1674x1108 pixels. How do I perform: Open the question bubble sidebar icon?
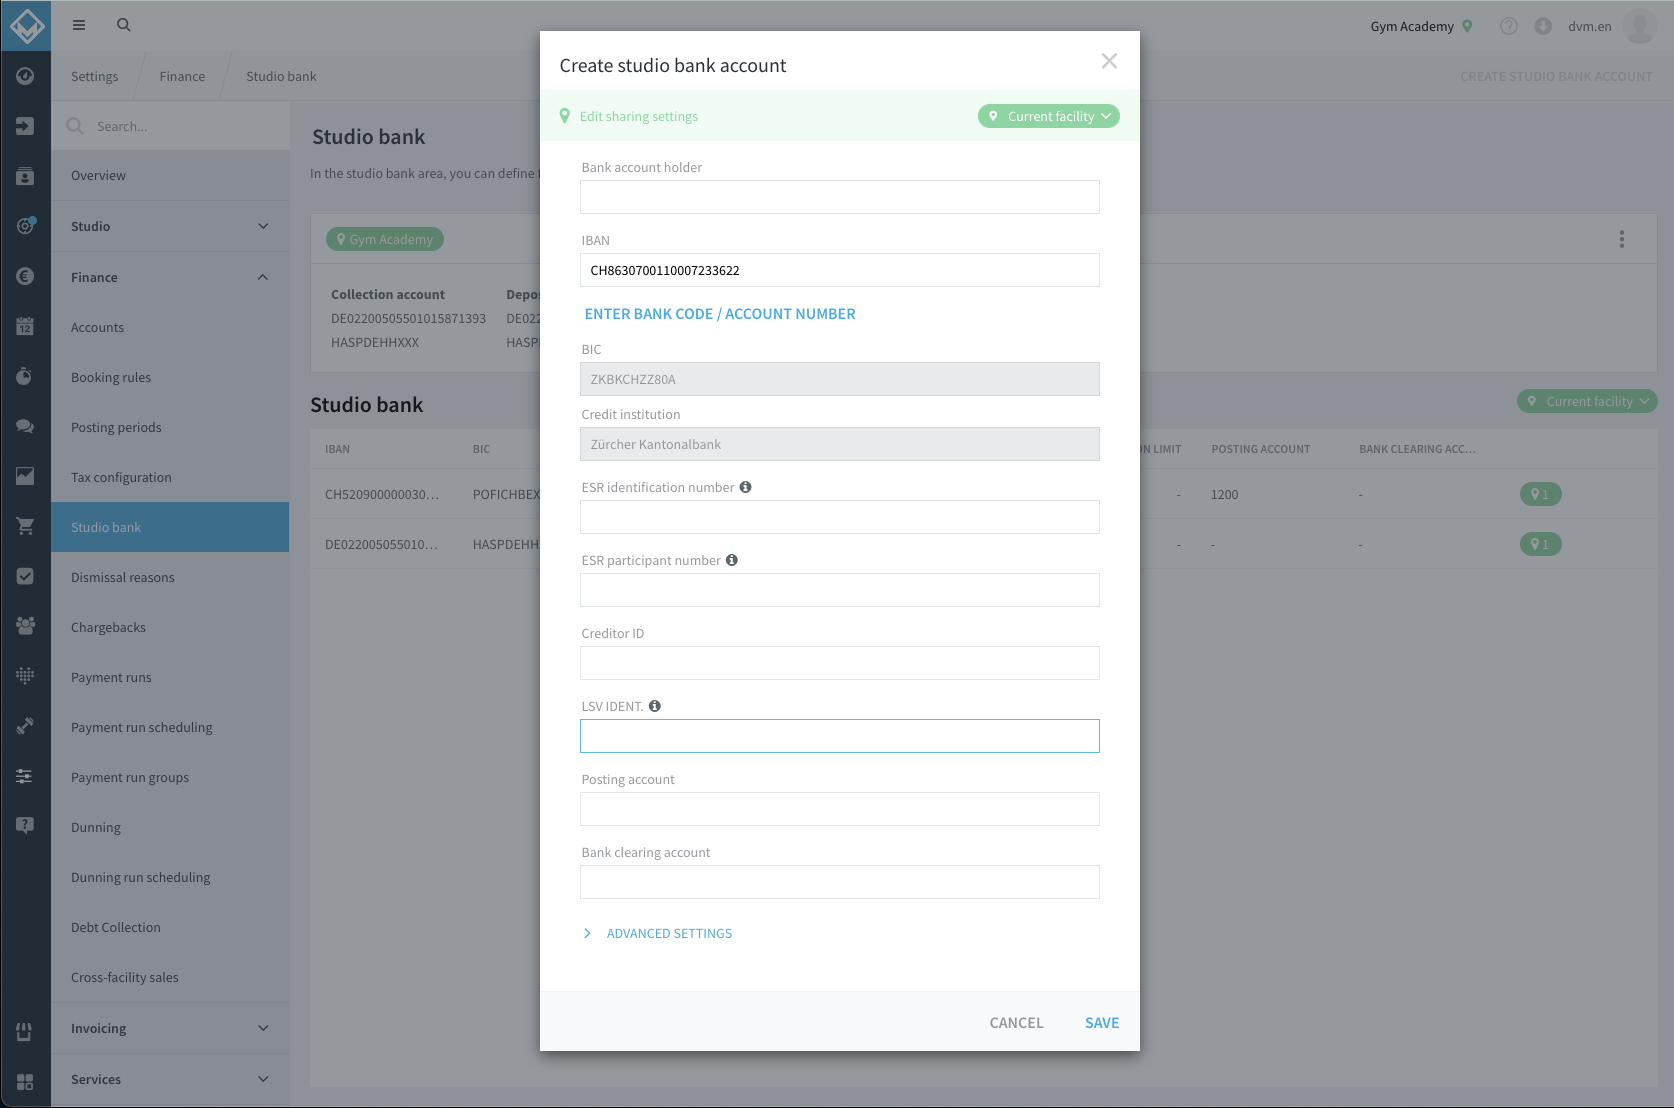tap(25, 826)
